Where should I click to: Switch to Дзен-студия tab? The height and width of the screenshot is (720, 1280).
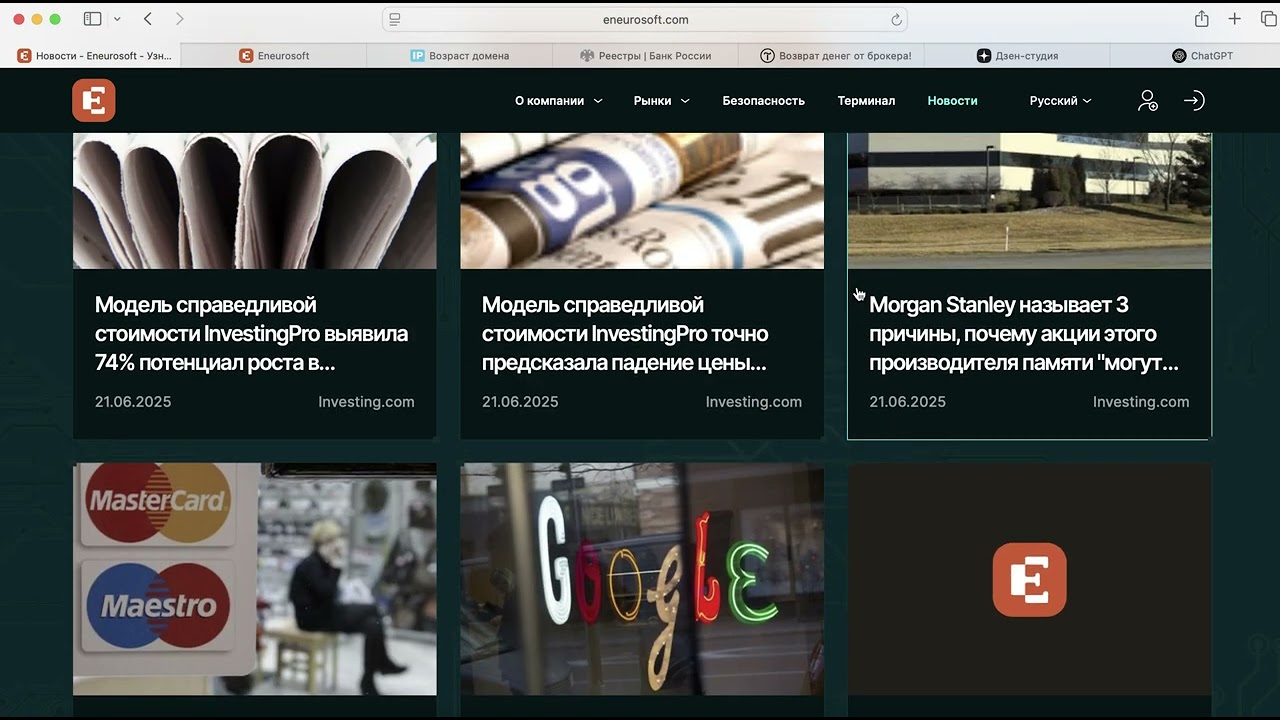[x=1018, y=56]
